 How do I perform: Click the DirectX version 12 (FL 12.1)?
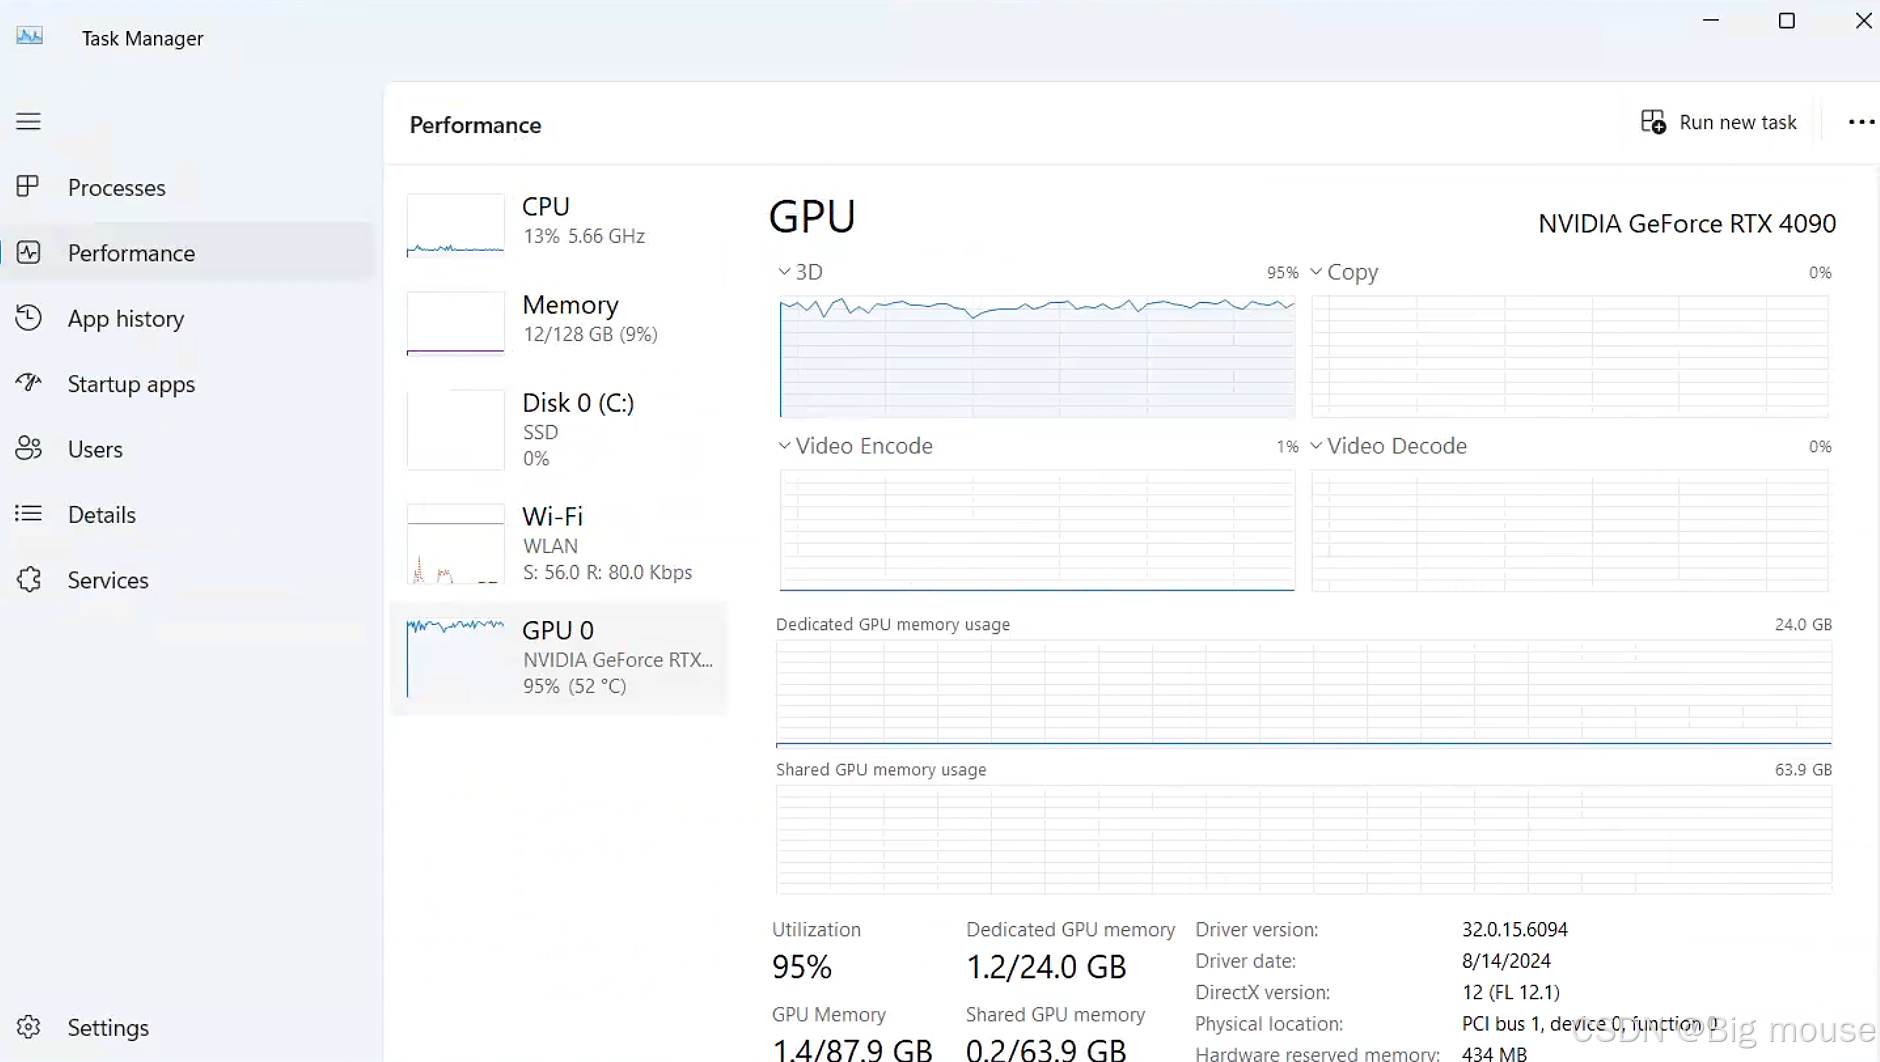(1511, 992)
